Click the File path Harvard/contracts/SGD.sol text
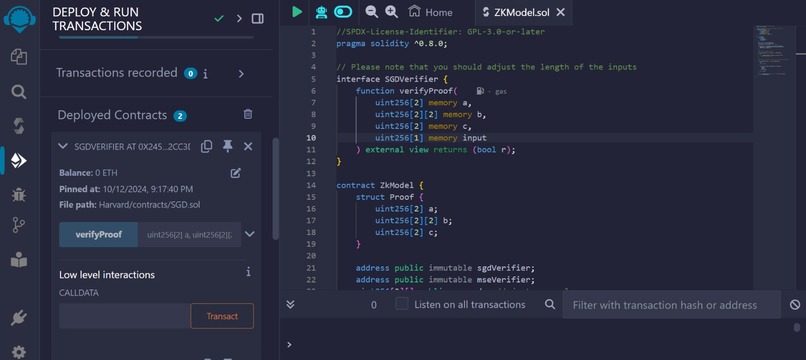The width and height of the screenshot is (806, 360). (130, 205)
